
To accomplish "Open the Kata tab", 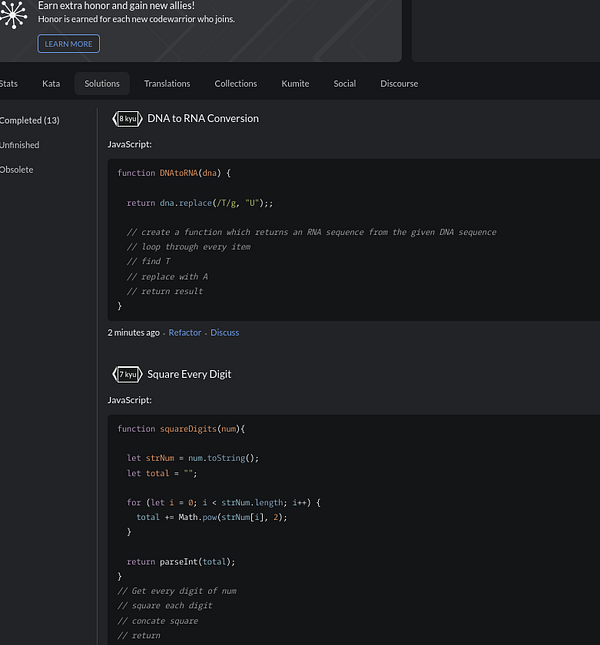I will click(x=51, y=84).
